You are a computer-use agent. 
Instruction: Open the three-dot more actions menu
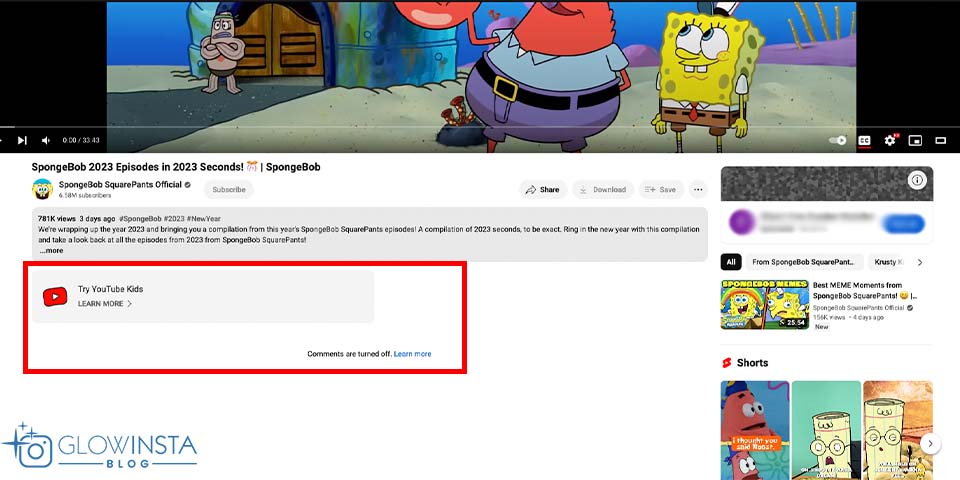tap(698, 190)
